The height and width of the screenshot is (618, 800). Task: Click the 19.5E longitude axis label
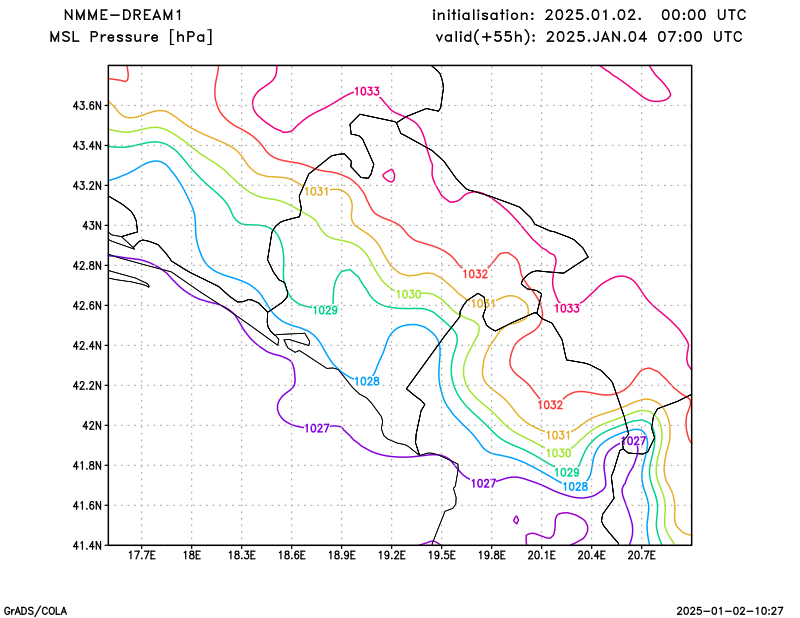[441, 556]
